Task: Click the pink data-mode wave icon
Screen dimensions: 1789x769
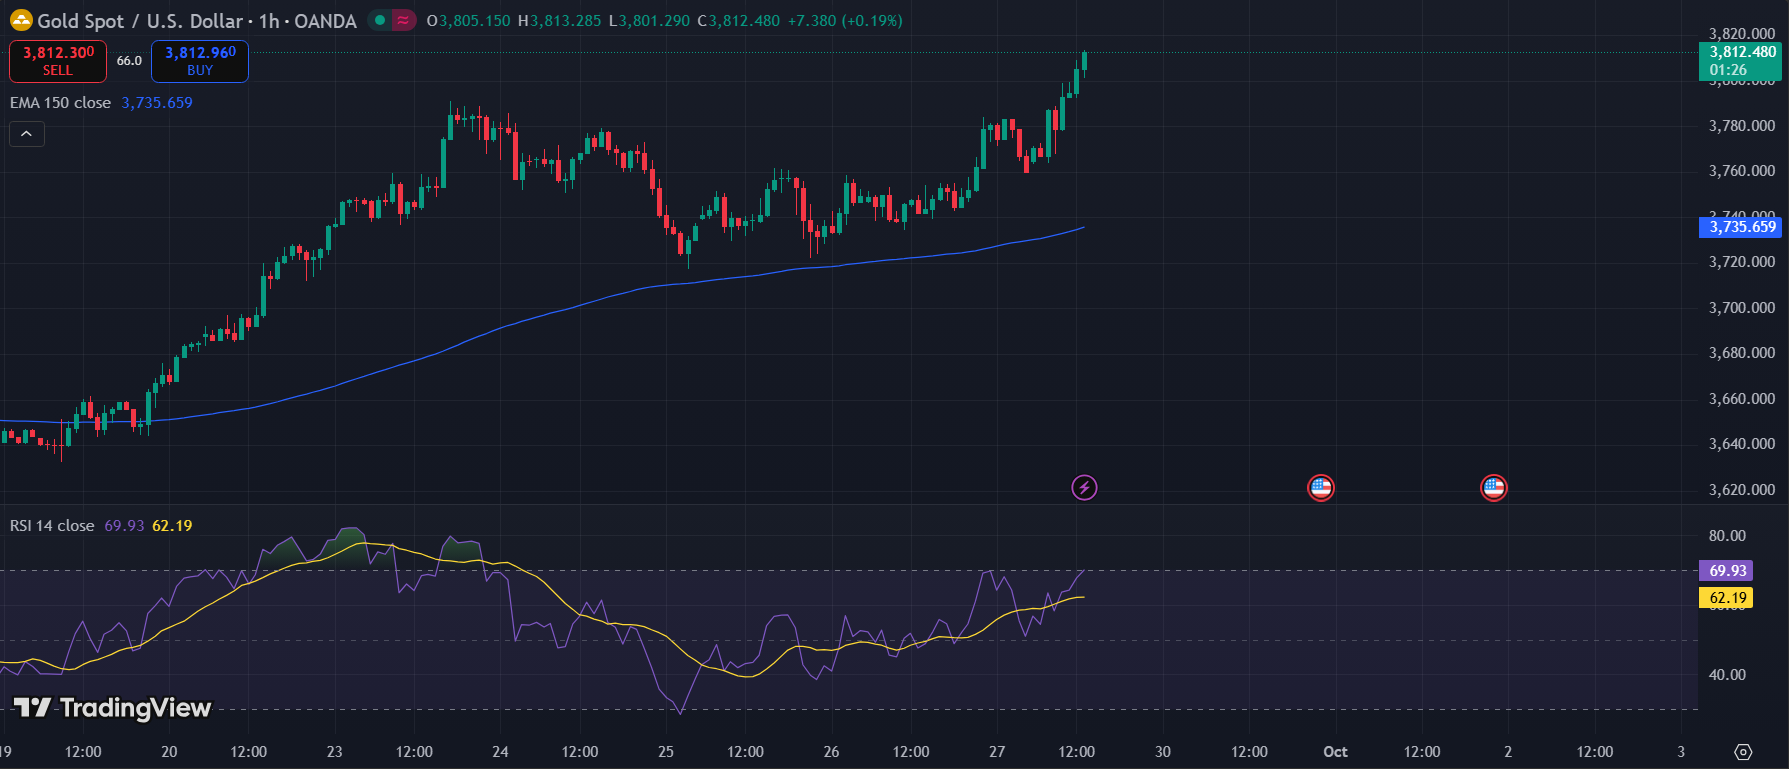Action: pos(403,20)
